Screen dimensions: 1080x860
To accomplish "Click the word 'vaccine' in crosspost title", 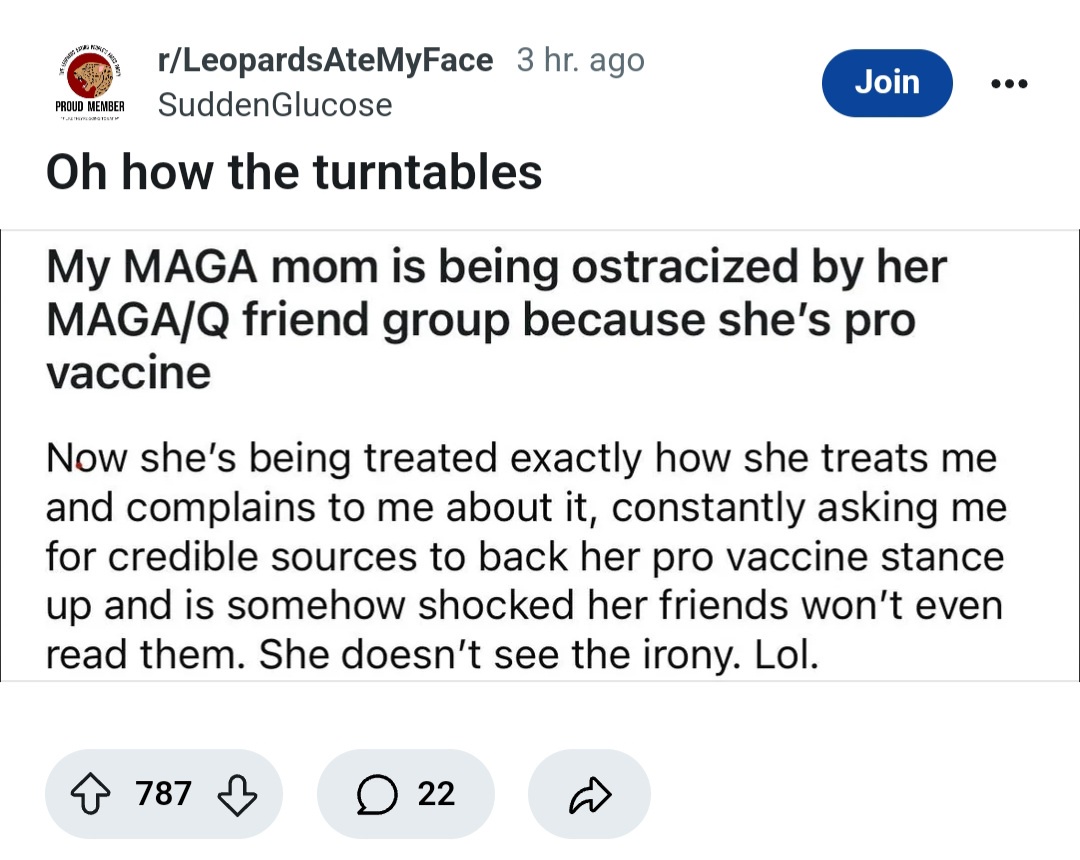I will pyautogui.click(x=129, y=373).
